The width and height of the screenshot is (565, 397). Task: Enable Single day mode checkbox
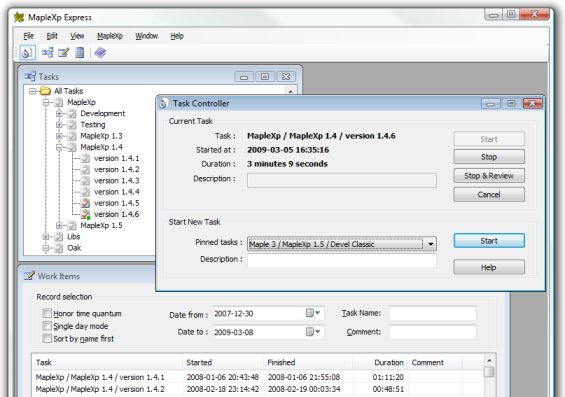tap(47, 326)
